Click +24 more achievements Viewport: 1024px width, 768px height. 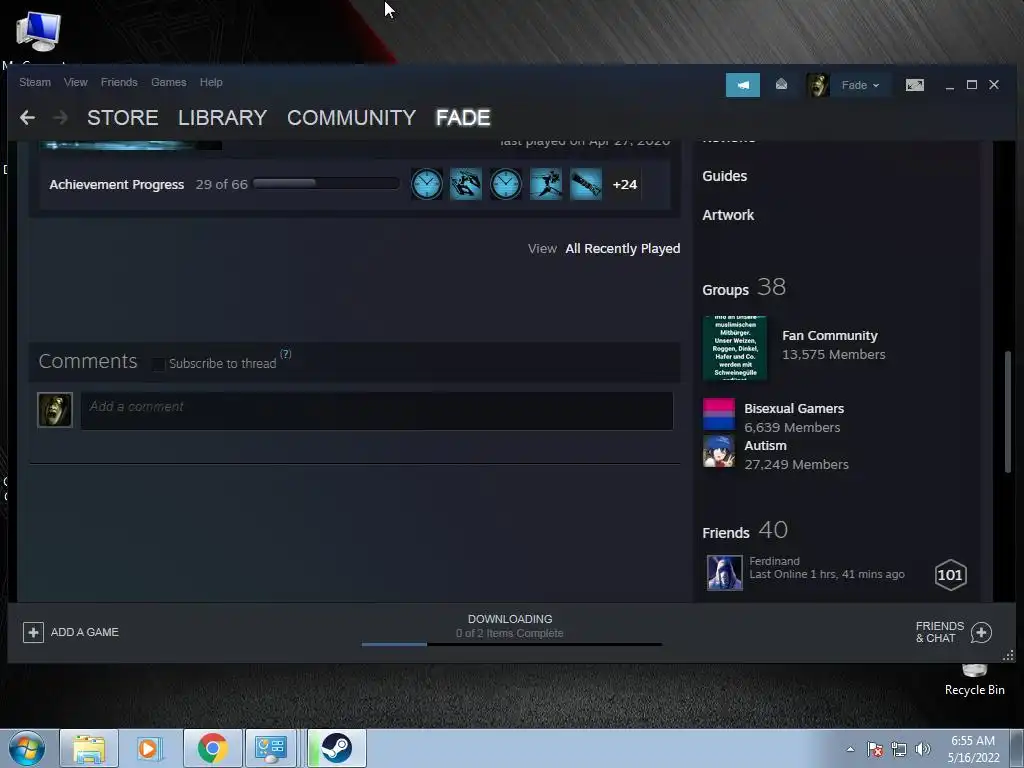point(624,185)
